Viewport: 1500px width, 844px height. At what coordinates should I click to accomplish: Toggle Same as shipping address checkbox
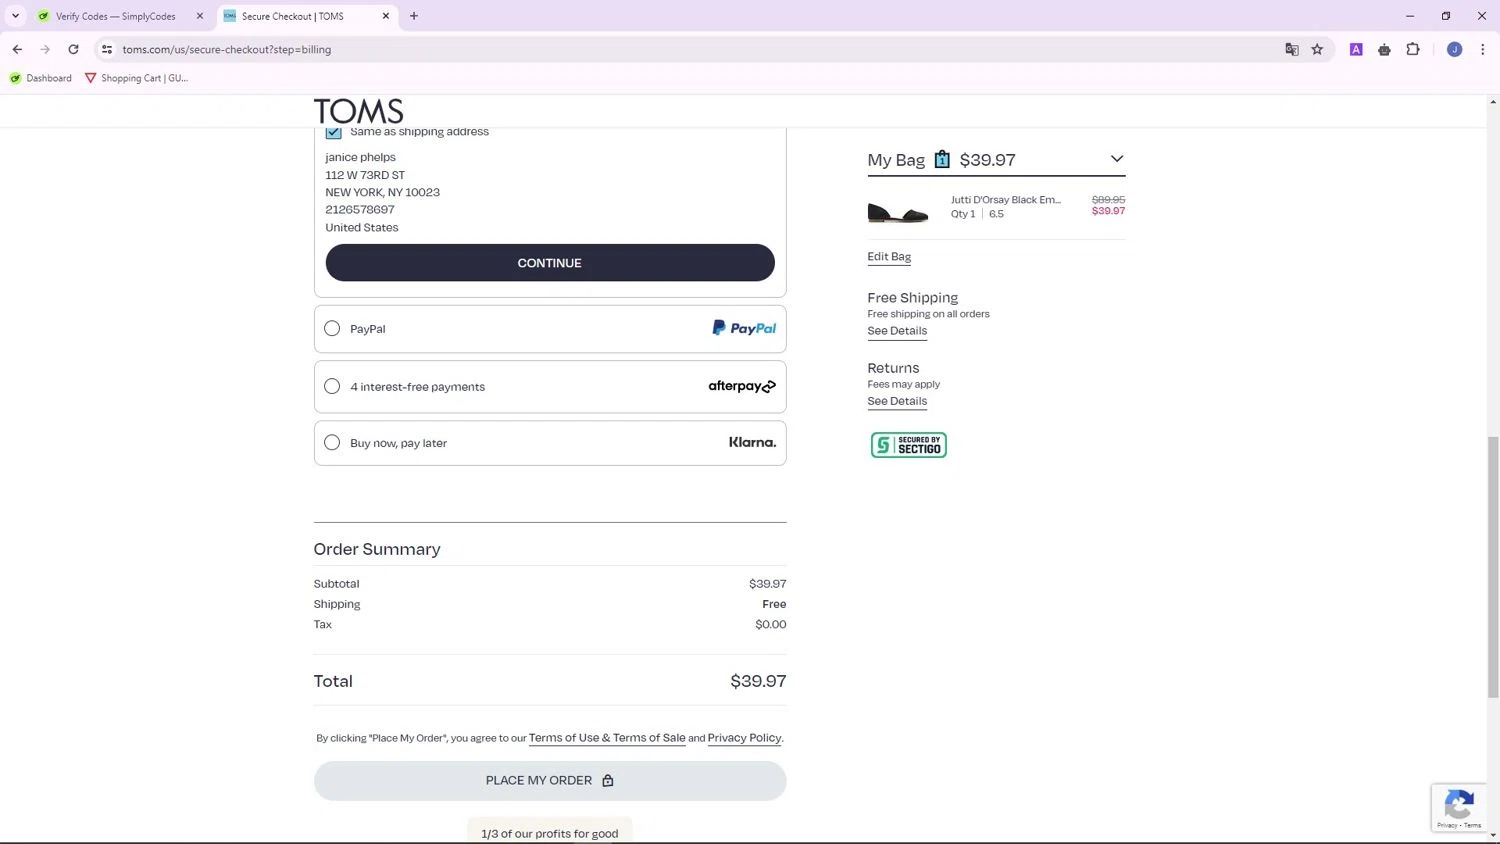pyautogui.click(x=333, y=132)
